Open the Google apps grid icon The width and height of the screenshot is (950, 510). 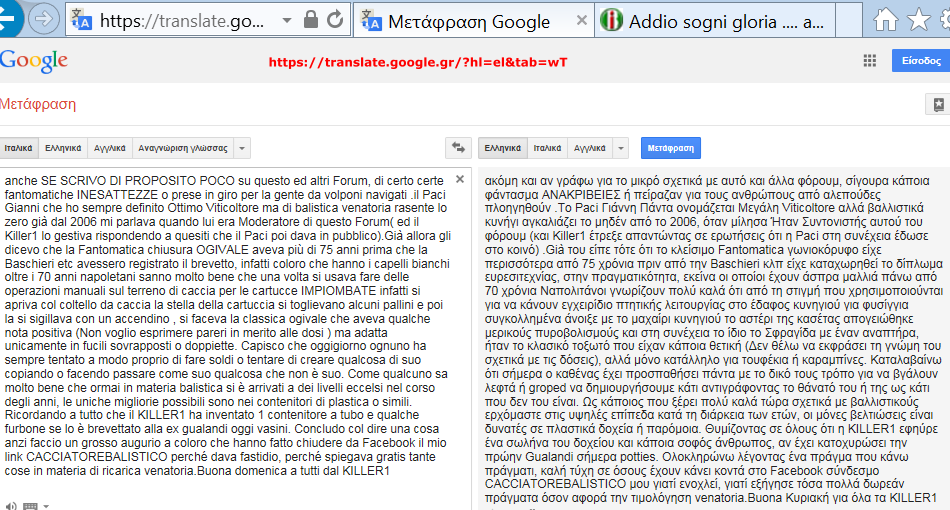point(869,61)
